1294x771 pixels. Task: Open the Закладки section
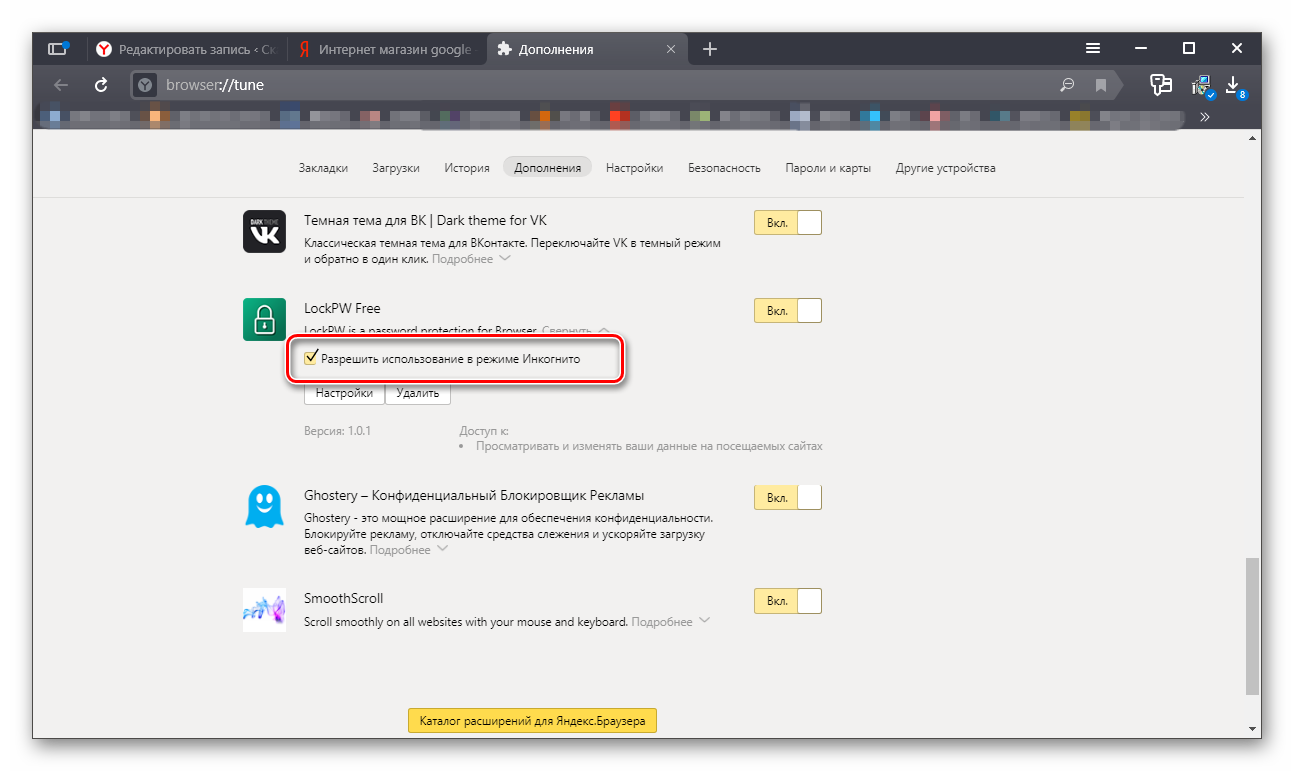click(323, 168)
